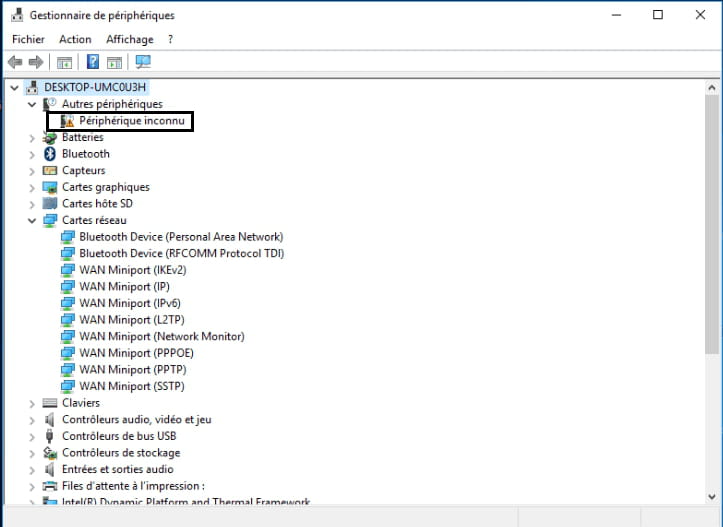Viewport: 723px width, 527px height.
Task: Expand the Contrôleurs de stockage node
Action: [32, 453]
